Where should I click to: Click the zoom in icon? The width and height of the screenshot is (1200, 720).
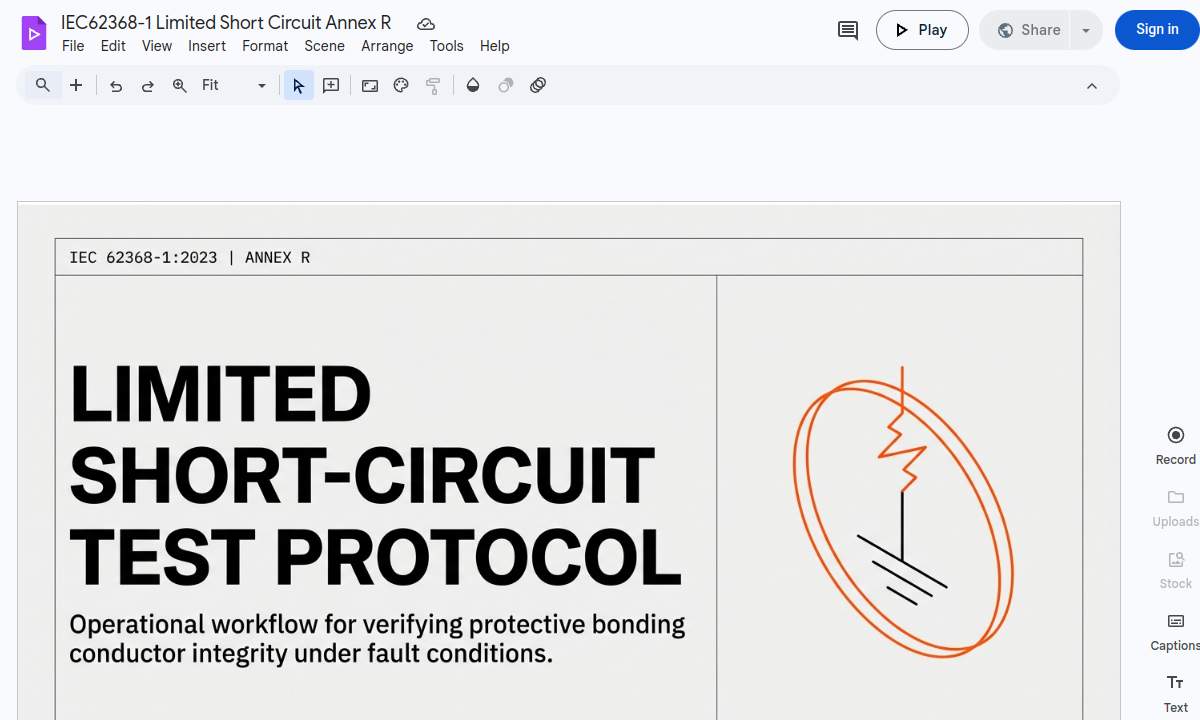pyautogui.click(x=180, y=85)
